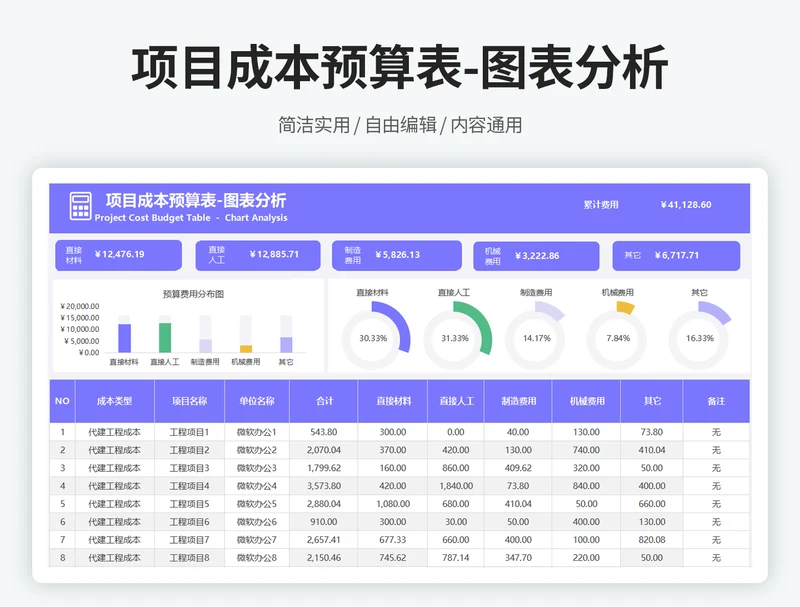Select cell 677.33 in 工程项目7 row
The width and height of the screenshot is (800, 607).
[x=393, y=540]
